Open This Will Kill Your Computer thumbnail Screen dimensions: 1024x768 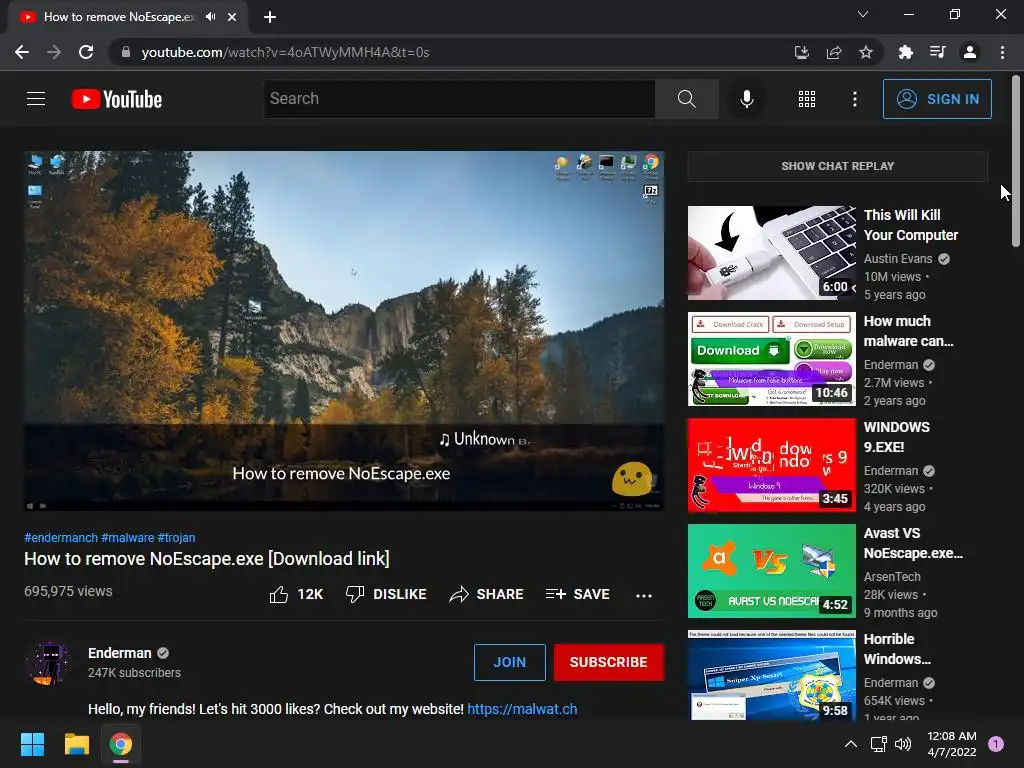click(771, 253)
